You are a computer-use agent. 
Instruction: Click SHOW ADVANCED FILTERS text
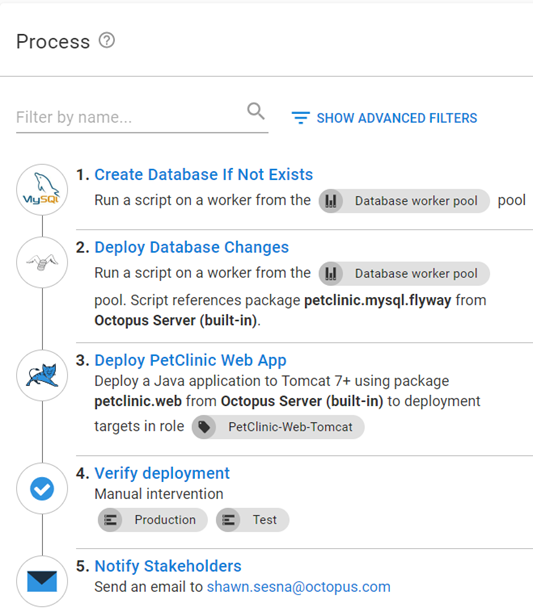397,118
